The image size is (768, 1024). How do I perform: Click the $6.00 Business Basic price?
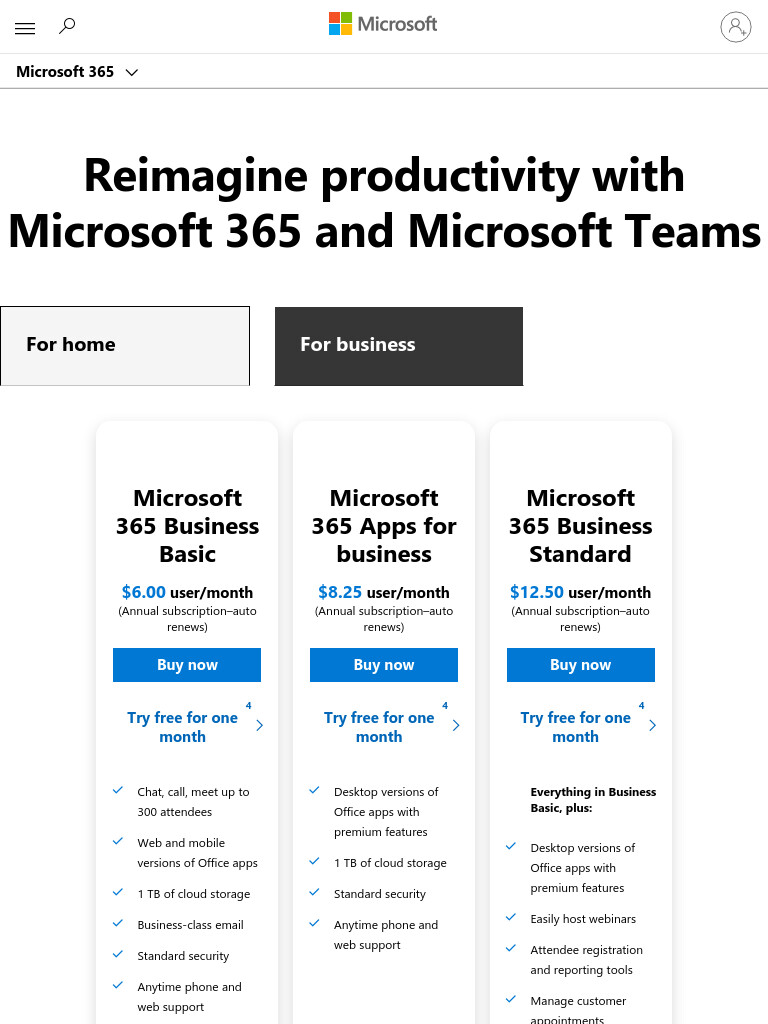click(x=144, y=592)
